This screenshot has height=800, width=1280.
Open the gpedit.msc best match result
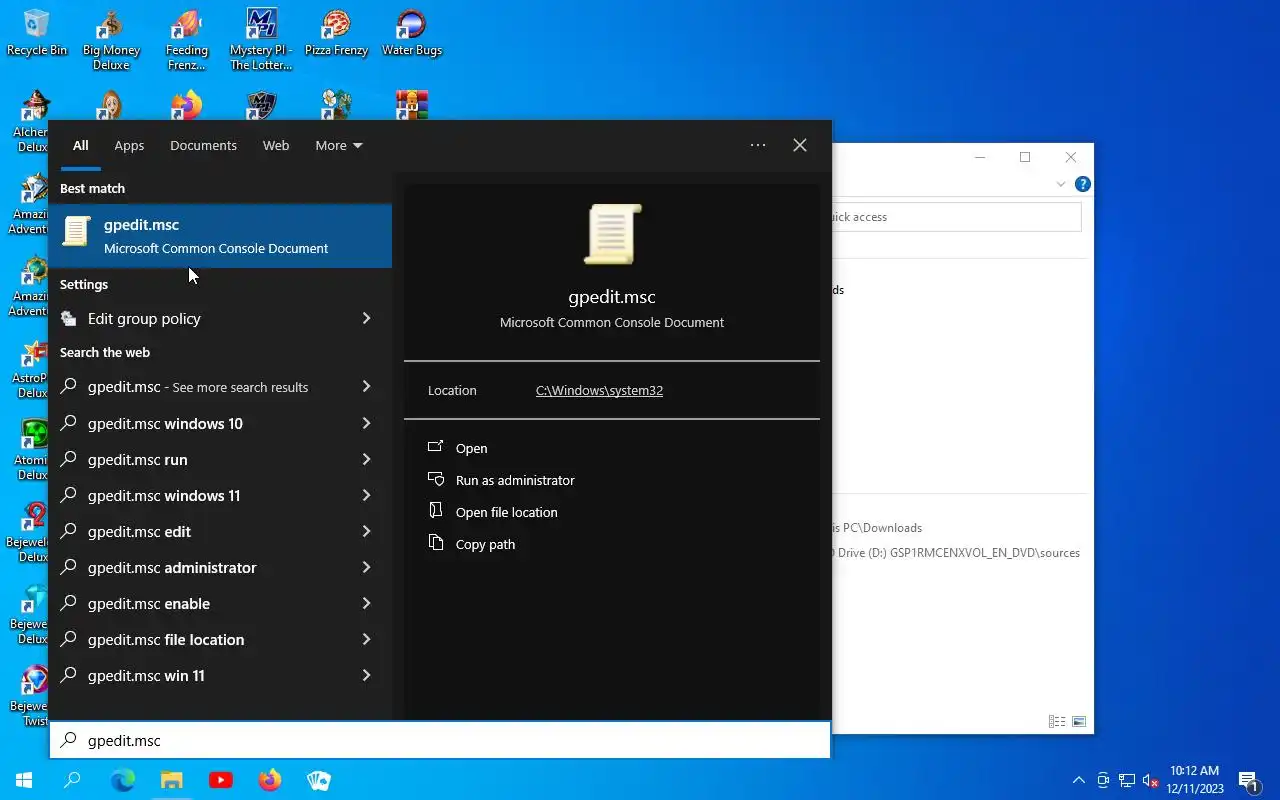tap(220, 236)
